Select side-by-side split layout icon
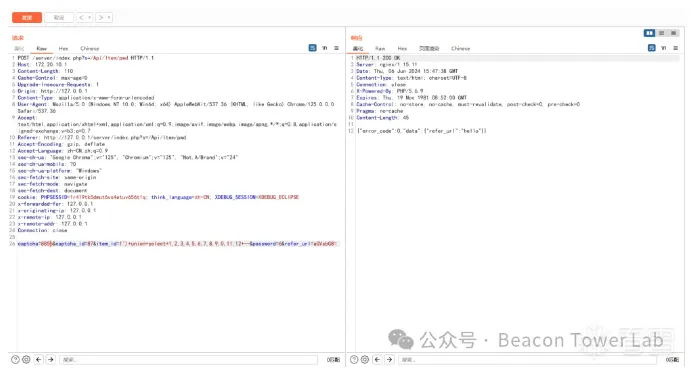The image size is (694, 380). (x=649, y=33)
